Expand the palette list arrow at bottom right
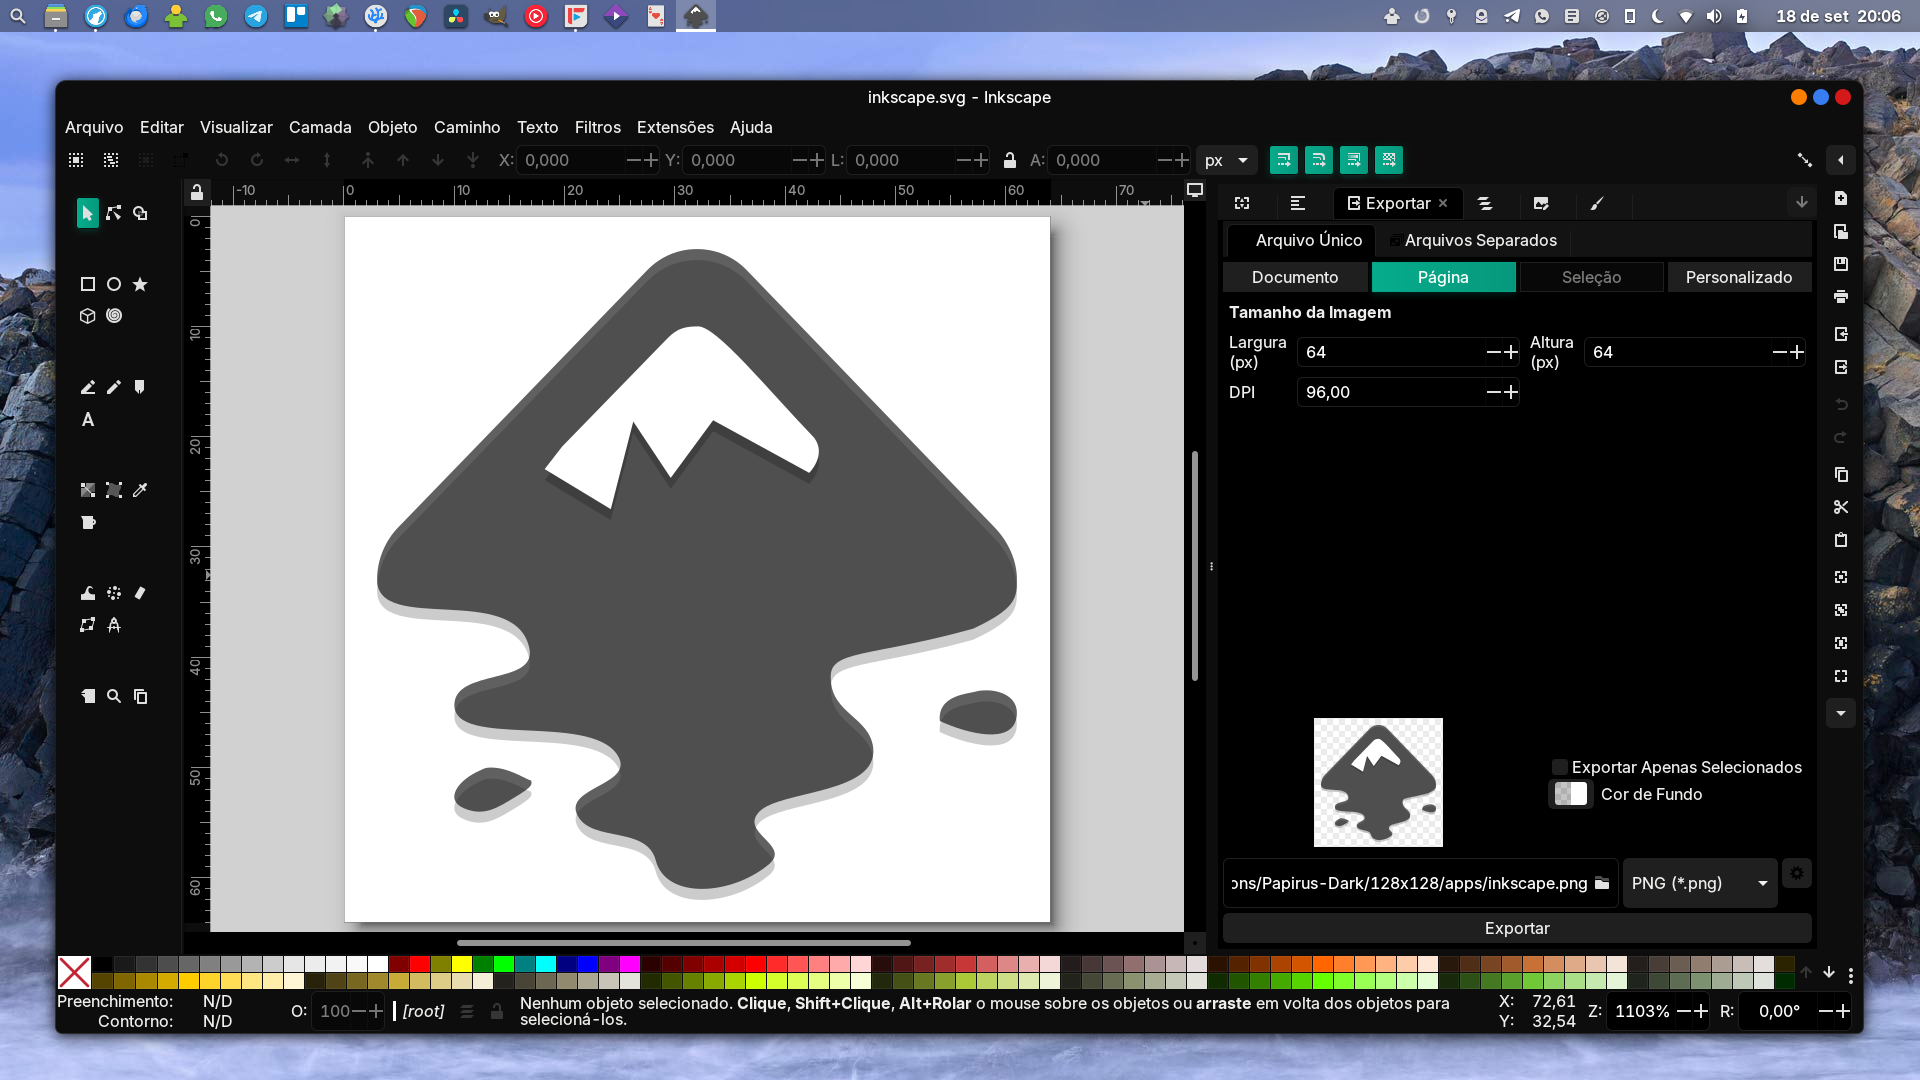This screenshot has height=1080, width=1920. click(x=1830, y=971)
